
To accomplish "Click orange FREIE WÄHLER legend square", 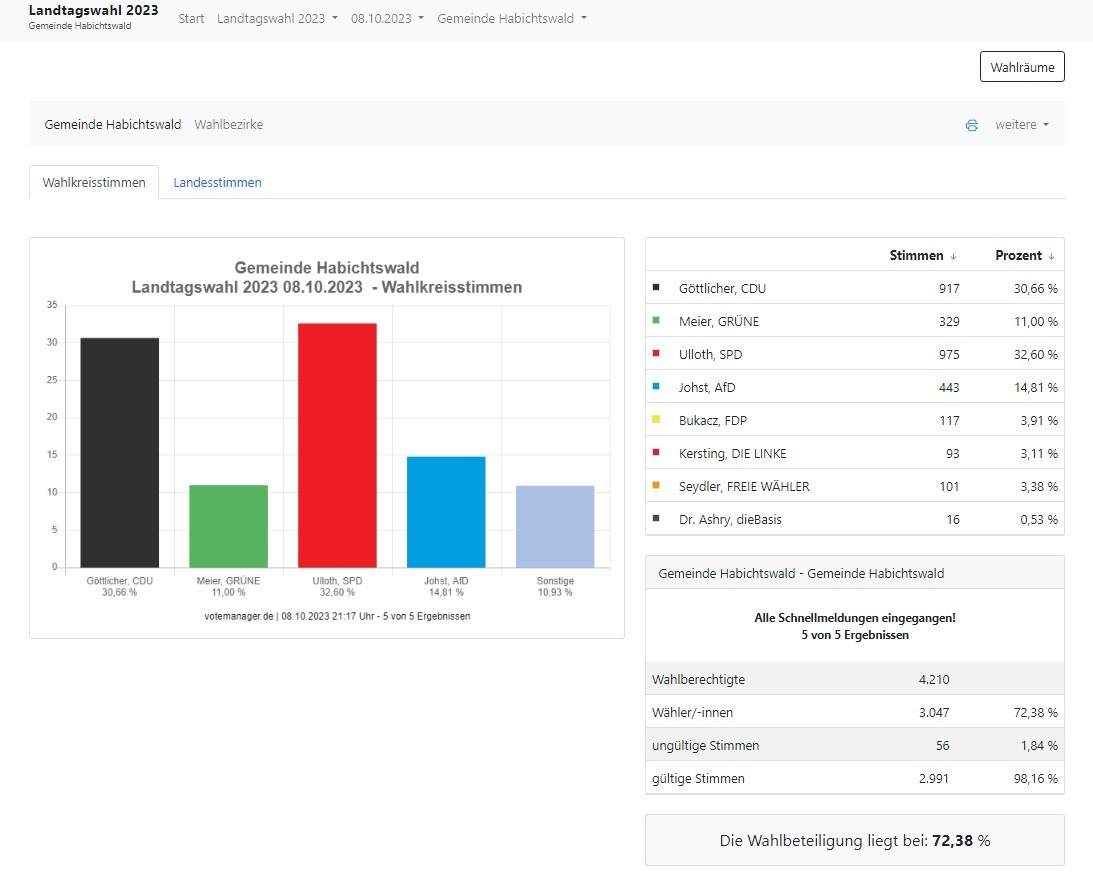I will (x=656, y=486).
